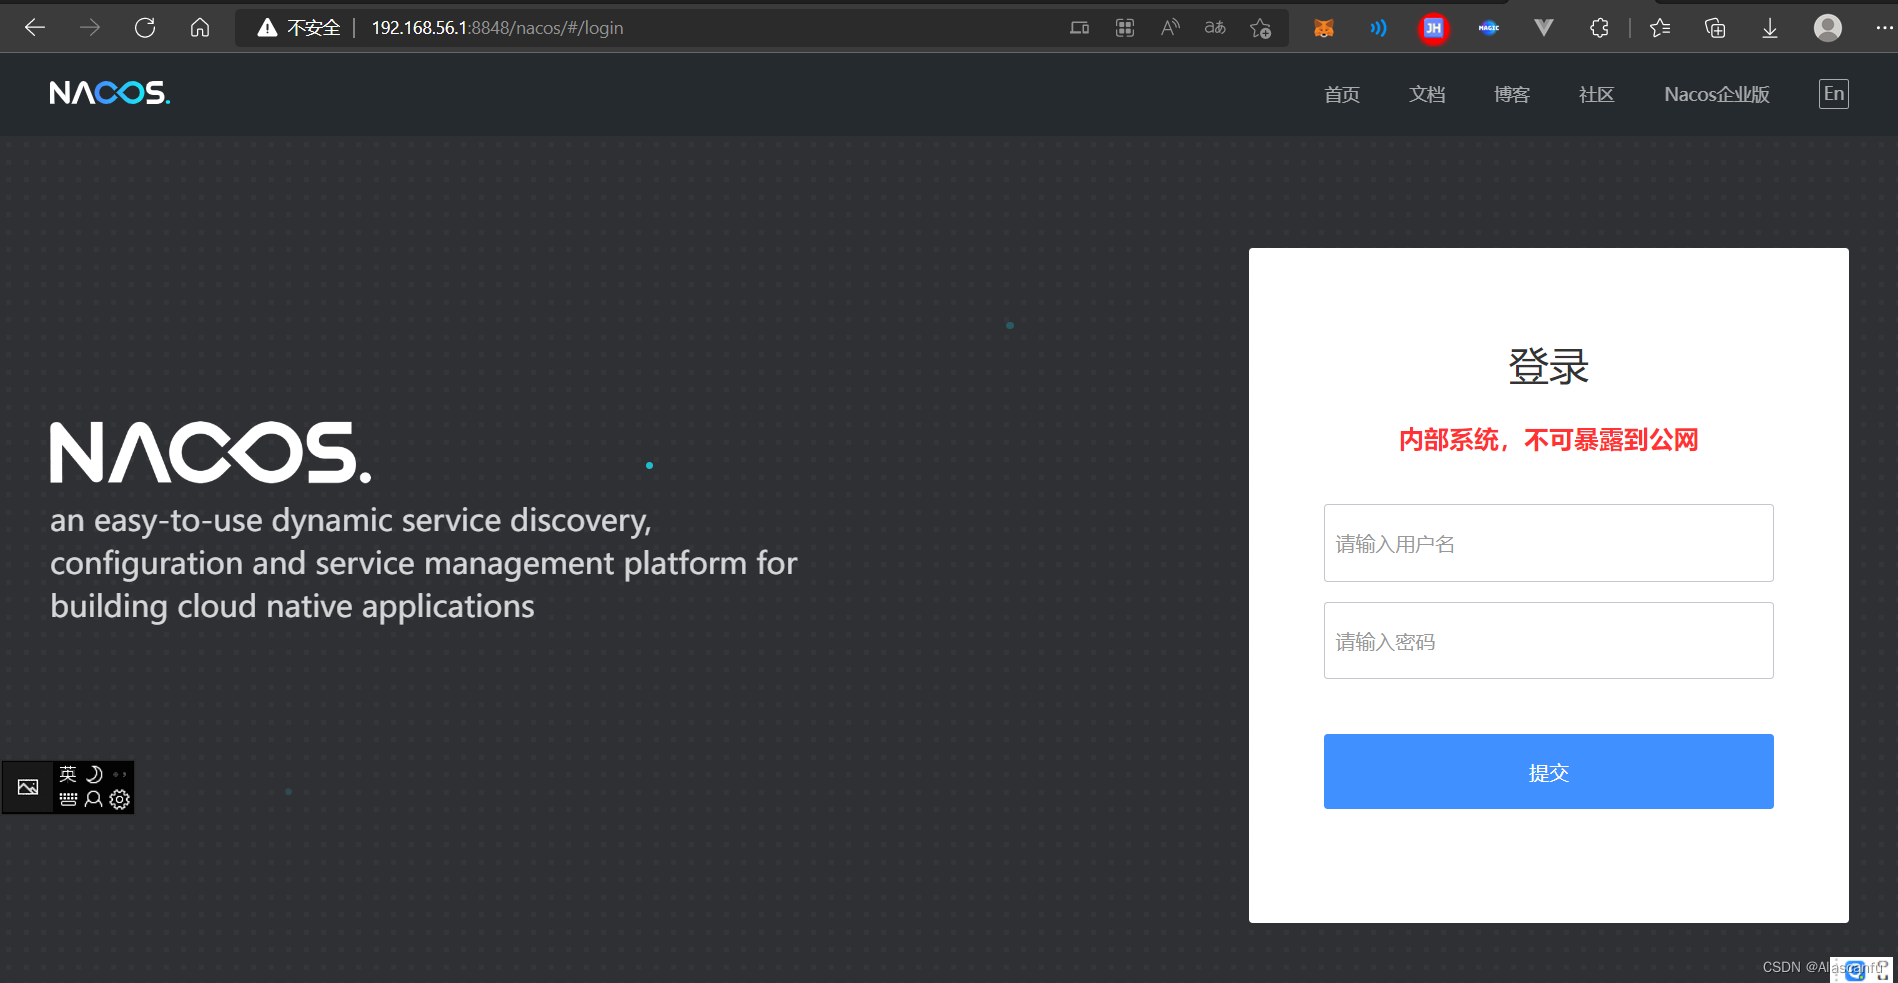
Task: Click the IME user account icon
Action: pyautogui.click(x=94, y=799)
